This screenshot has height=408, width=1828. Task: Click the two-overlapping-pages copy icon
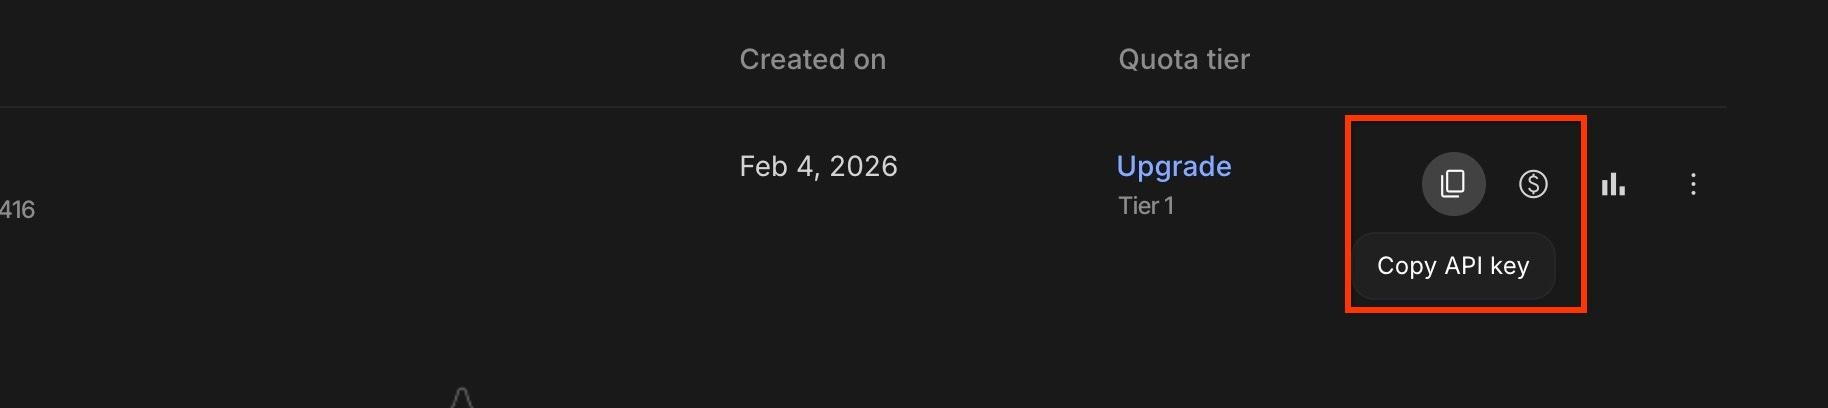coord(1453,184)
